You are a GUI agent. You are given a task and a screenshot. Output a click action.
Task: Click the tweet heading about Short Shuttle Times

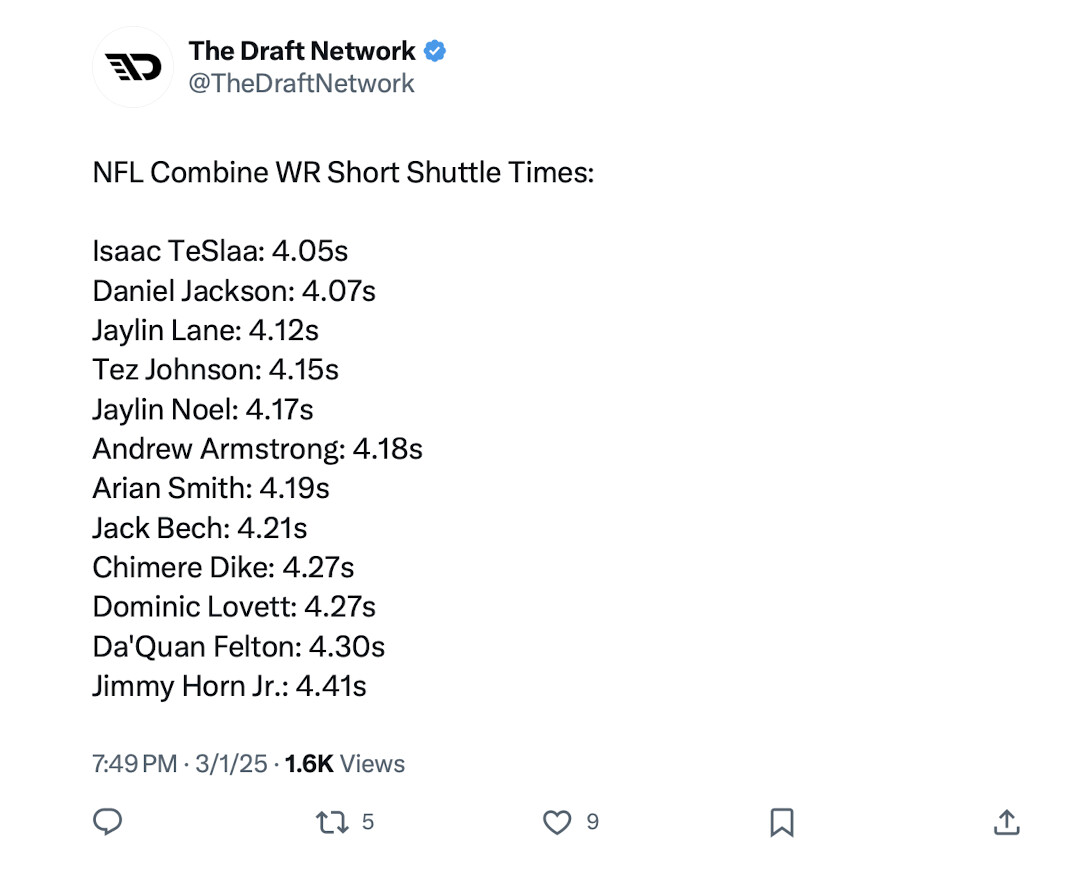343,173
